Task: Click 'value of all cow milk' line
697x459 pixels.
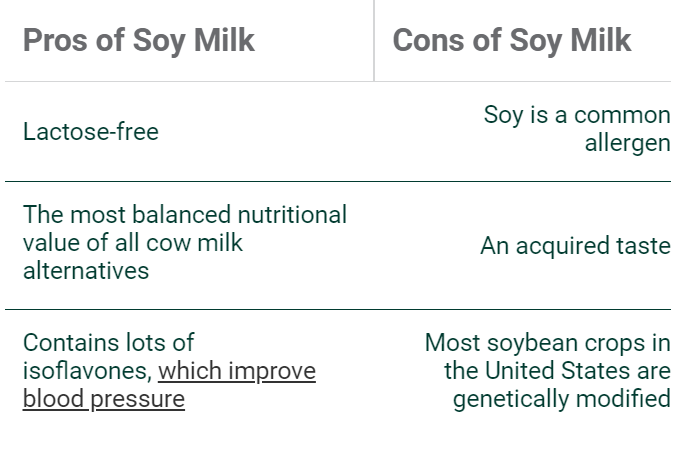Action: point(133,243)
